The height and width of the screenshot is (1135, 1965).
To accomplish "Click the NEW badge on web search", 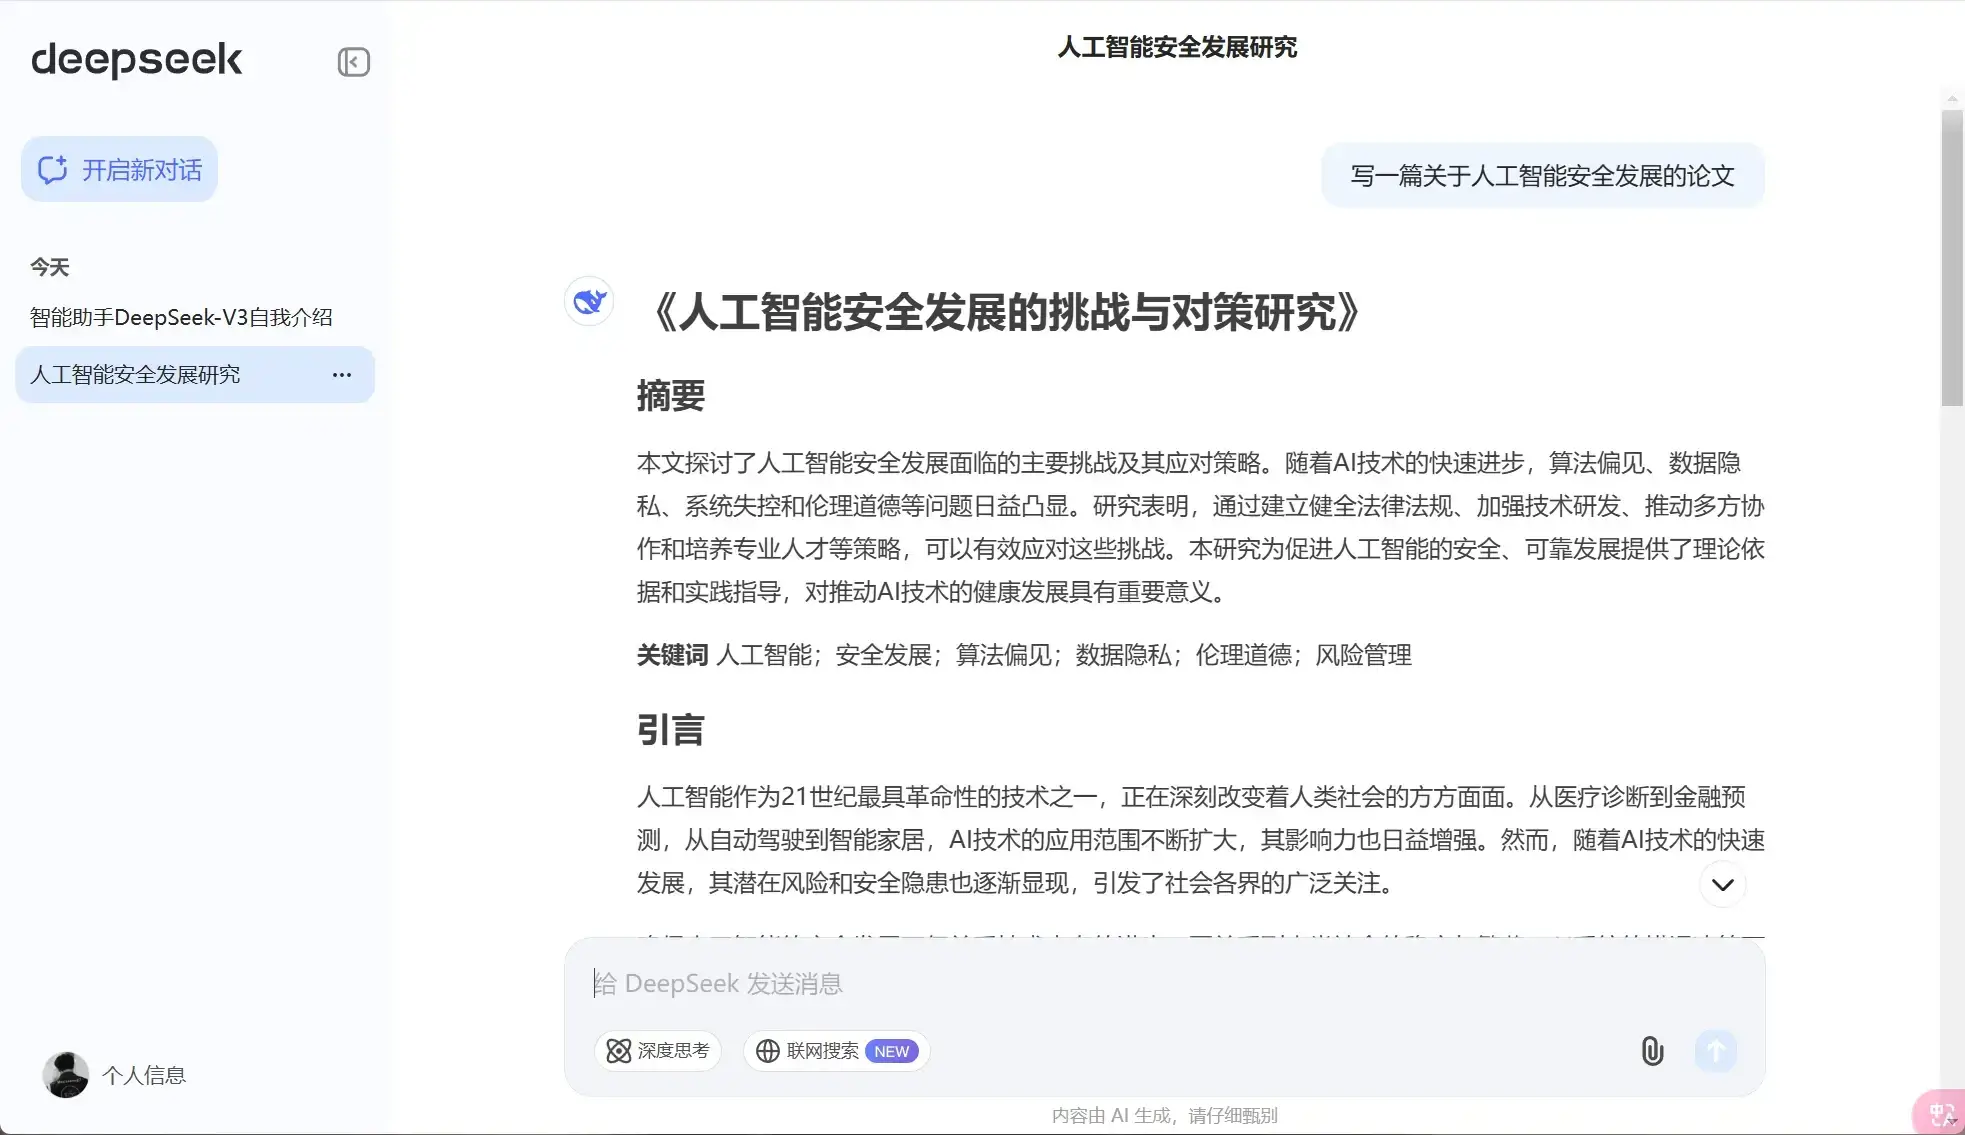I will (x=891, y=1051).
